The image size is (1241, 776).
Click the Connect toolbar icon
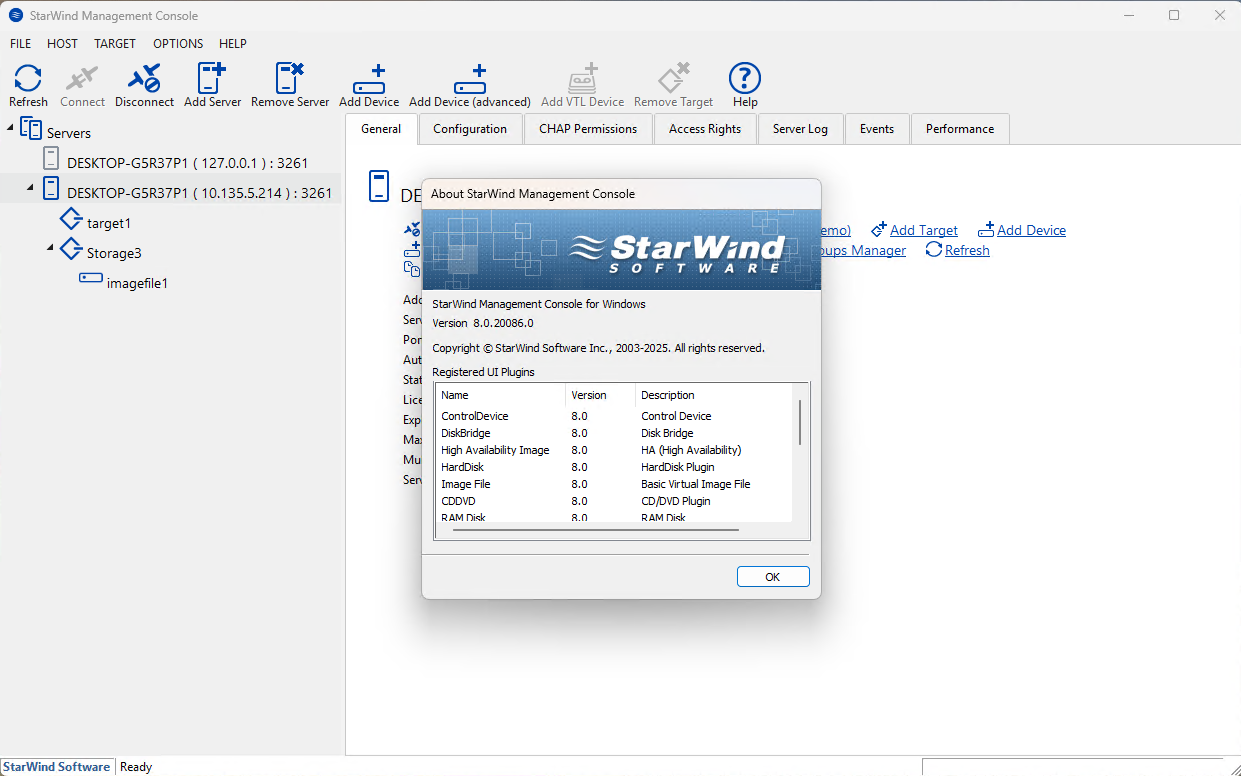pos(82,78)
